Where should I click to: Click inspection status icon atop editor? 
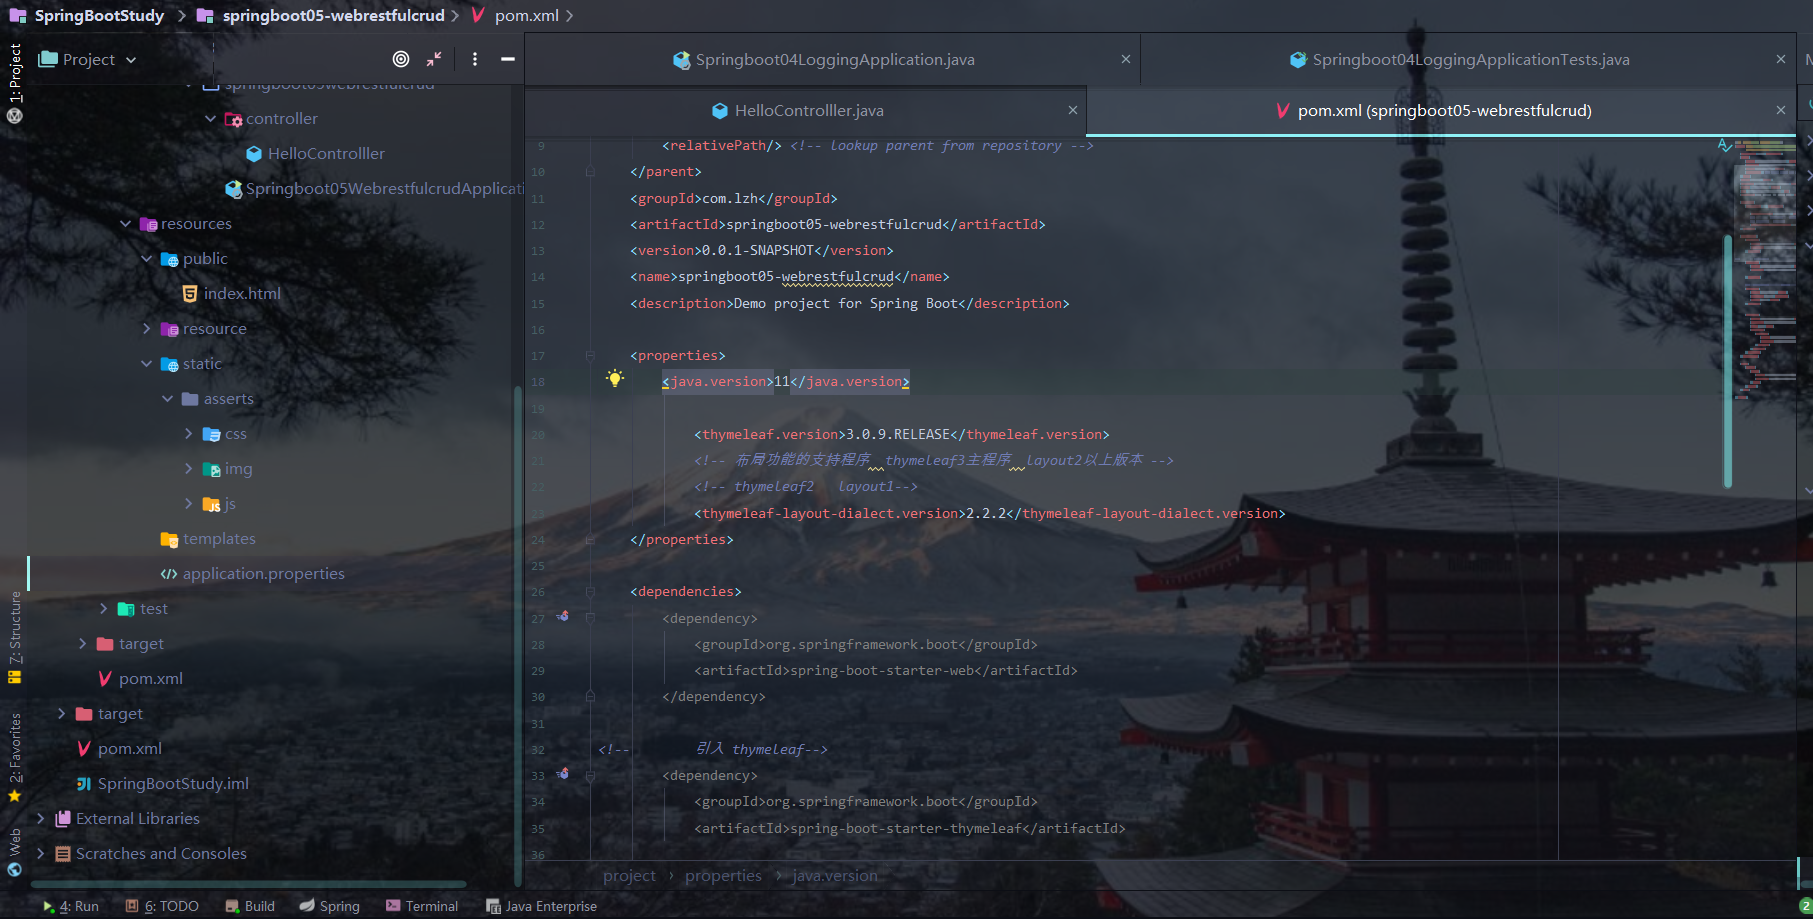1724,146
